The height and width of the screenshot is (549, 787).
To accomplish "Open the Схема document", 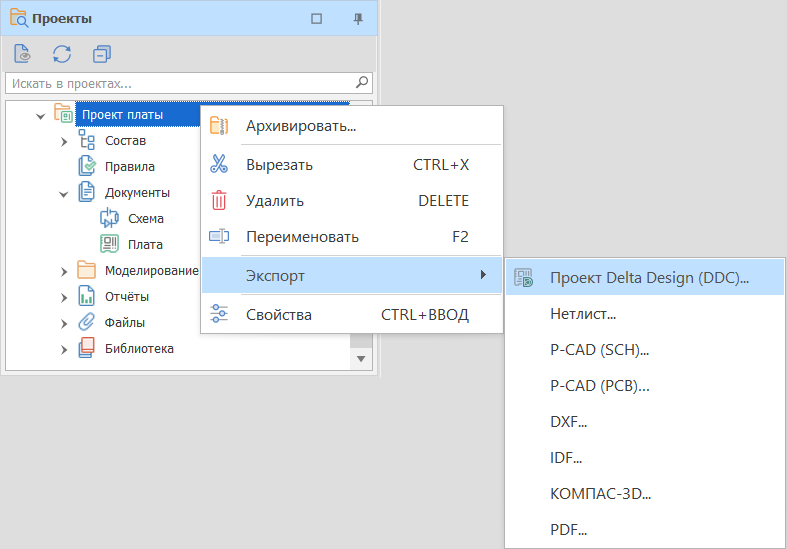I will coord(146,219).
